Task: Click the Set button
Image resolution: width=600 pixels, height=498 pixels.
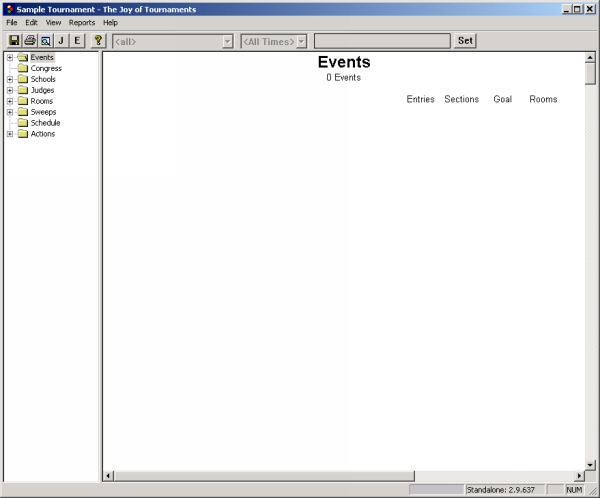Action: (465, 41)
